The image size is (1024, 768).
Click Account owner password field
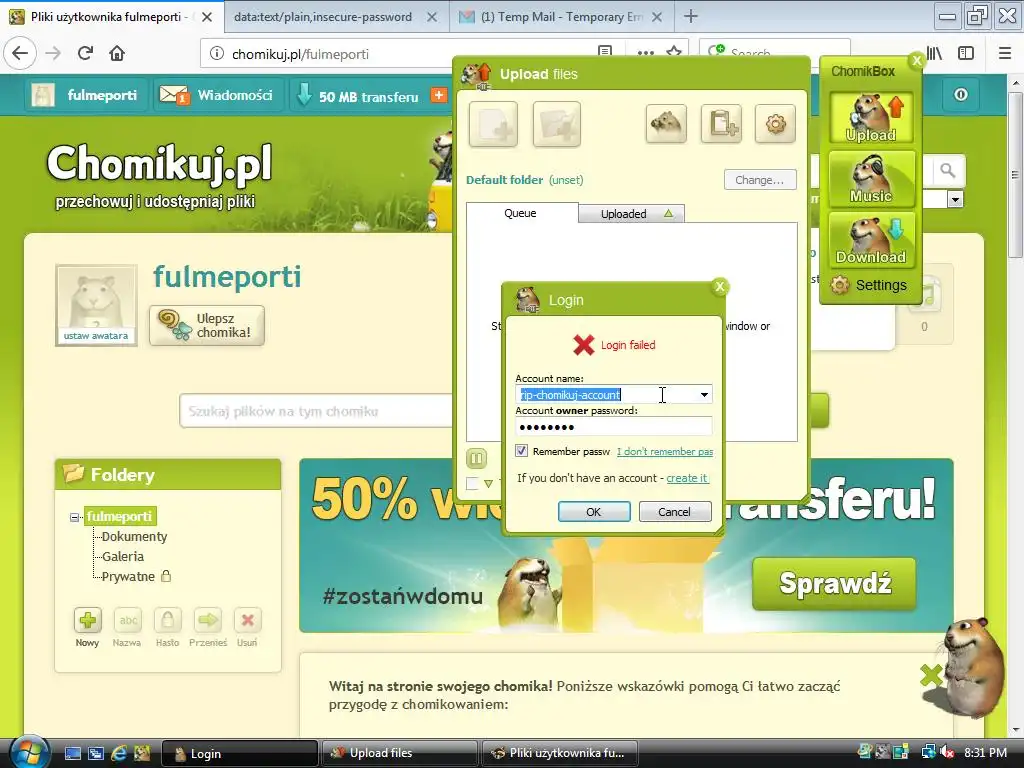(x=613, y=427)
